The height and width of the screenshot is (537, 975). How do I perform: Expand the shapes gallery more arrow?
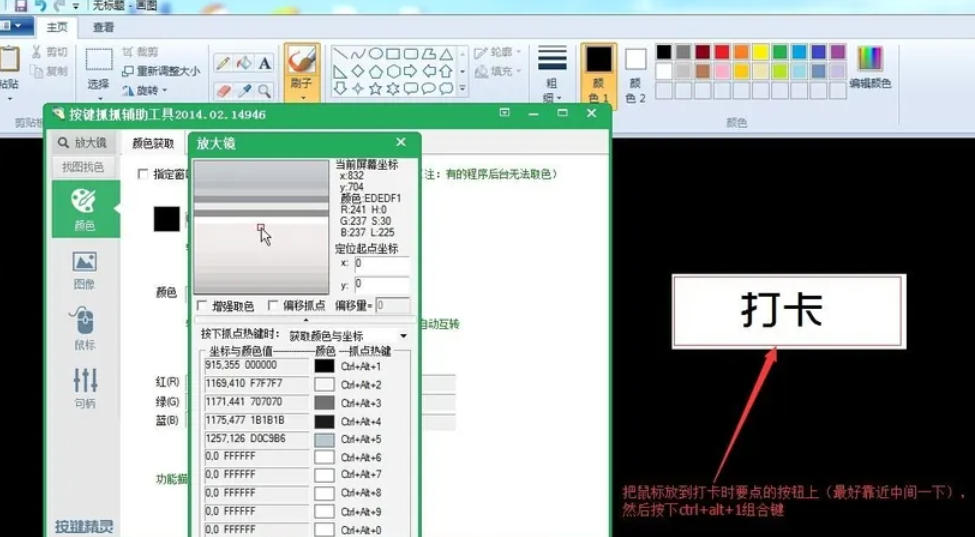(x=463, y=88)
